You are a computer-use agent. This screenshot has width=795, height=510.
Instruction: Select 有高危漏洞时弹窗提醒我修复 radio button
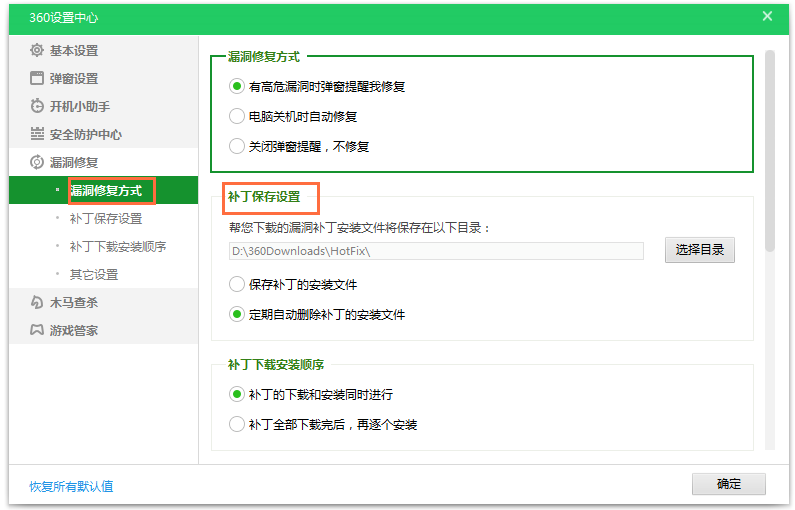pos(237,86)
